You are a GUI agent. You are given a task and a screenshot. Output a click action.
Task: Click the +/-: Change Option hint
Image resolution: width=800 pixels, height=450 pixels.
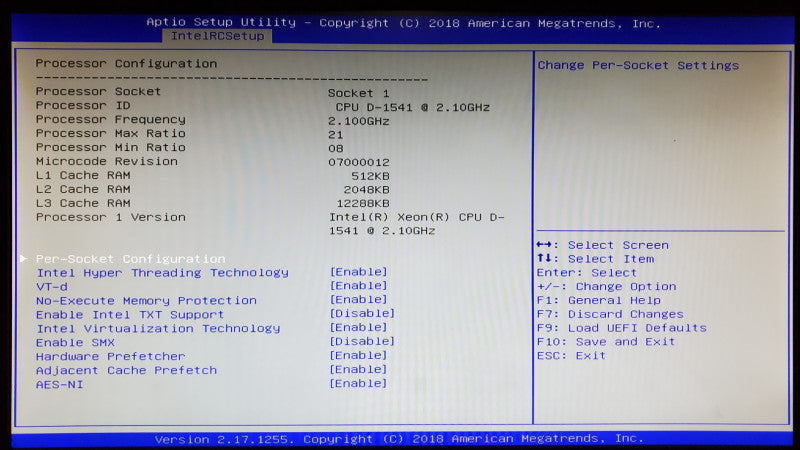[607, 287]
